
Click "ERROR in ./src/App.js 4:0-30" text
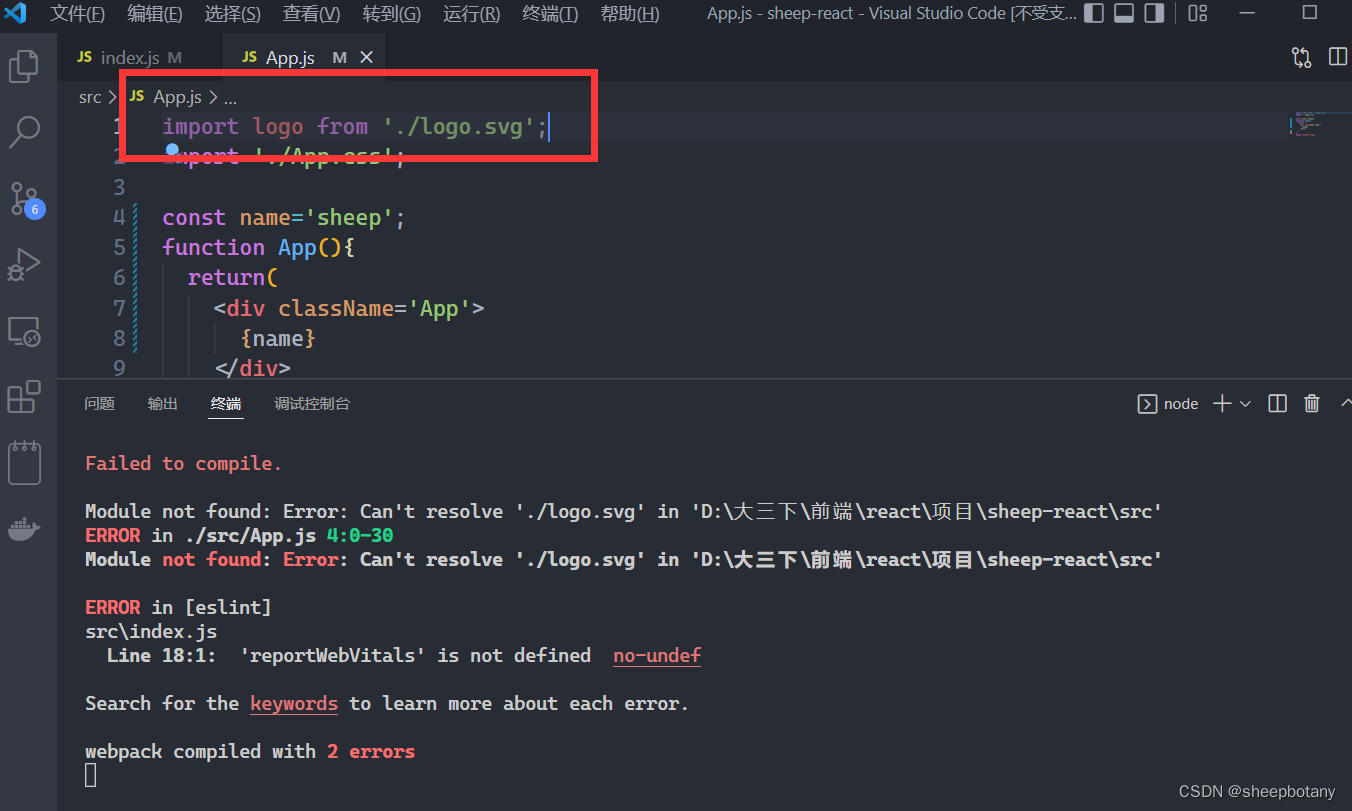[239, 535]
